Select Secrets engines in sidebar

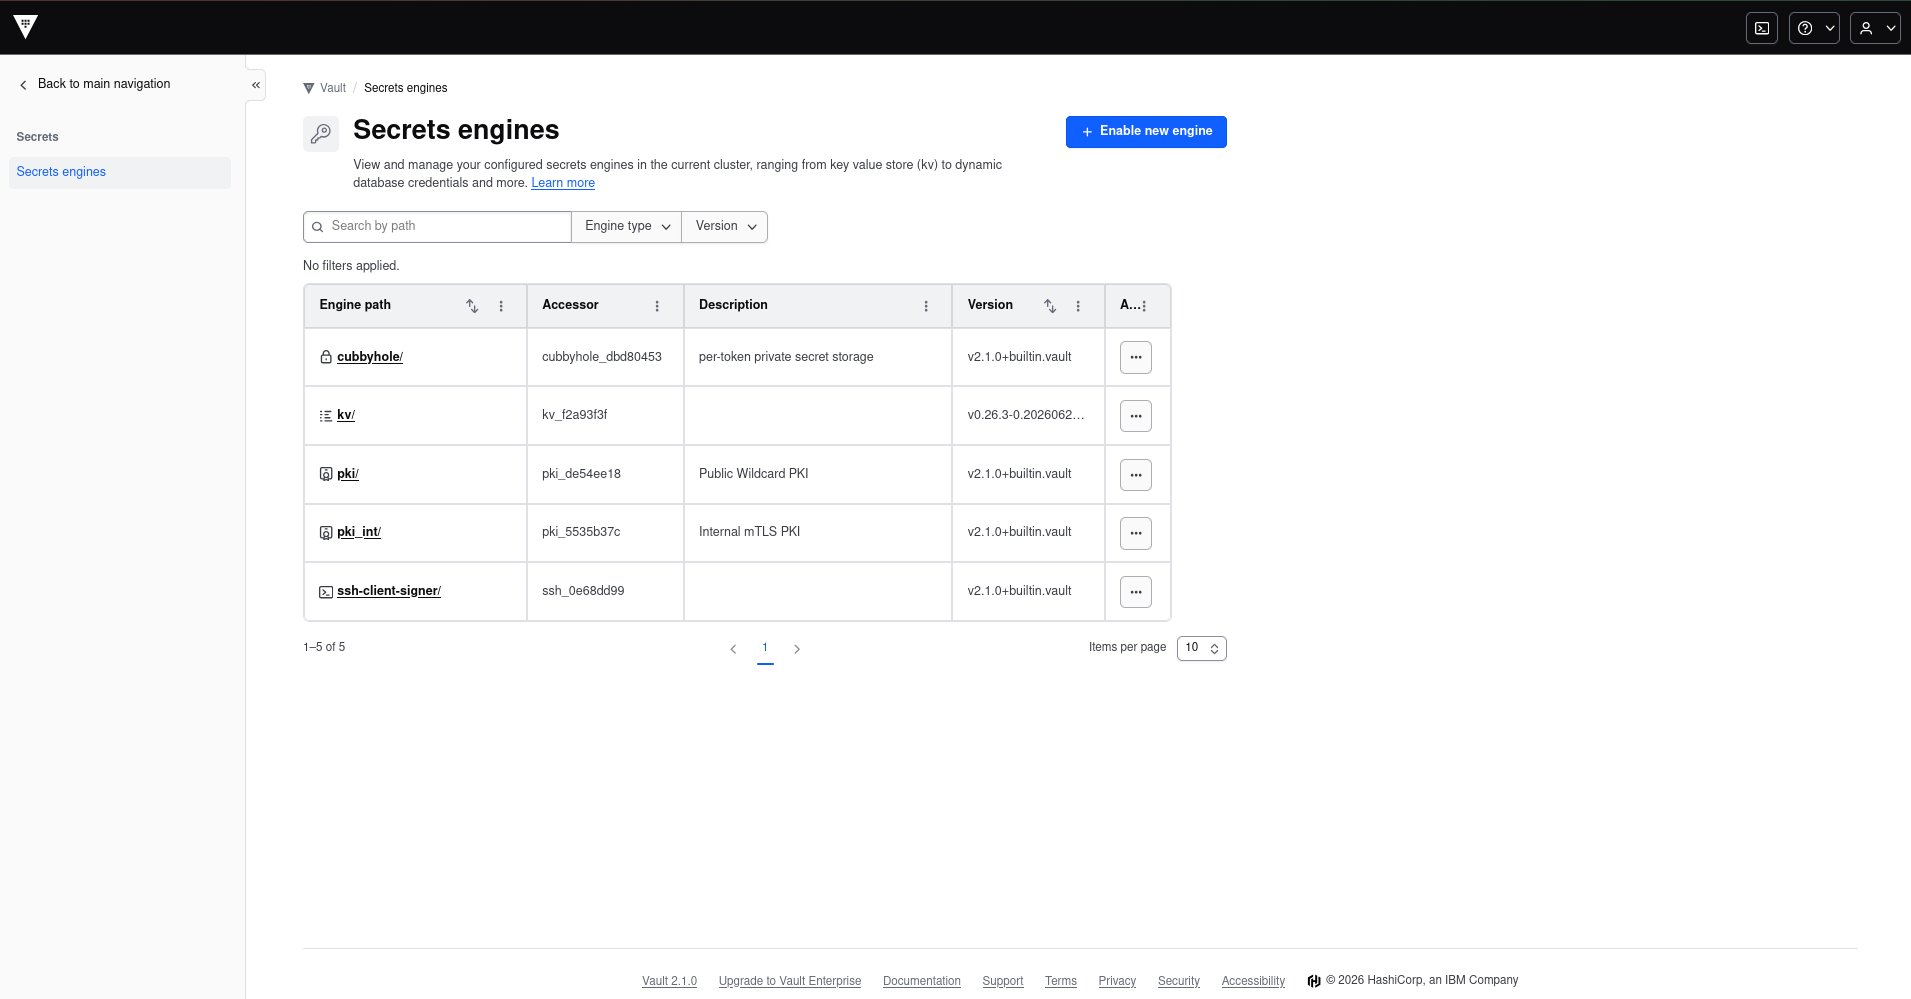(119, 172)
